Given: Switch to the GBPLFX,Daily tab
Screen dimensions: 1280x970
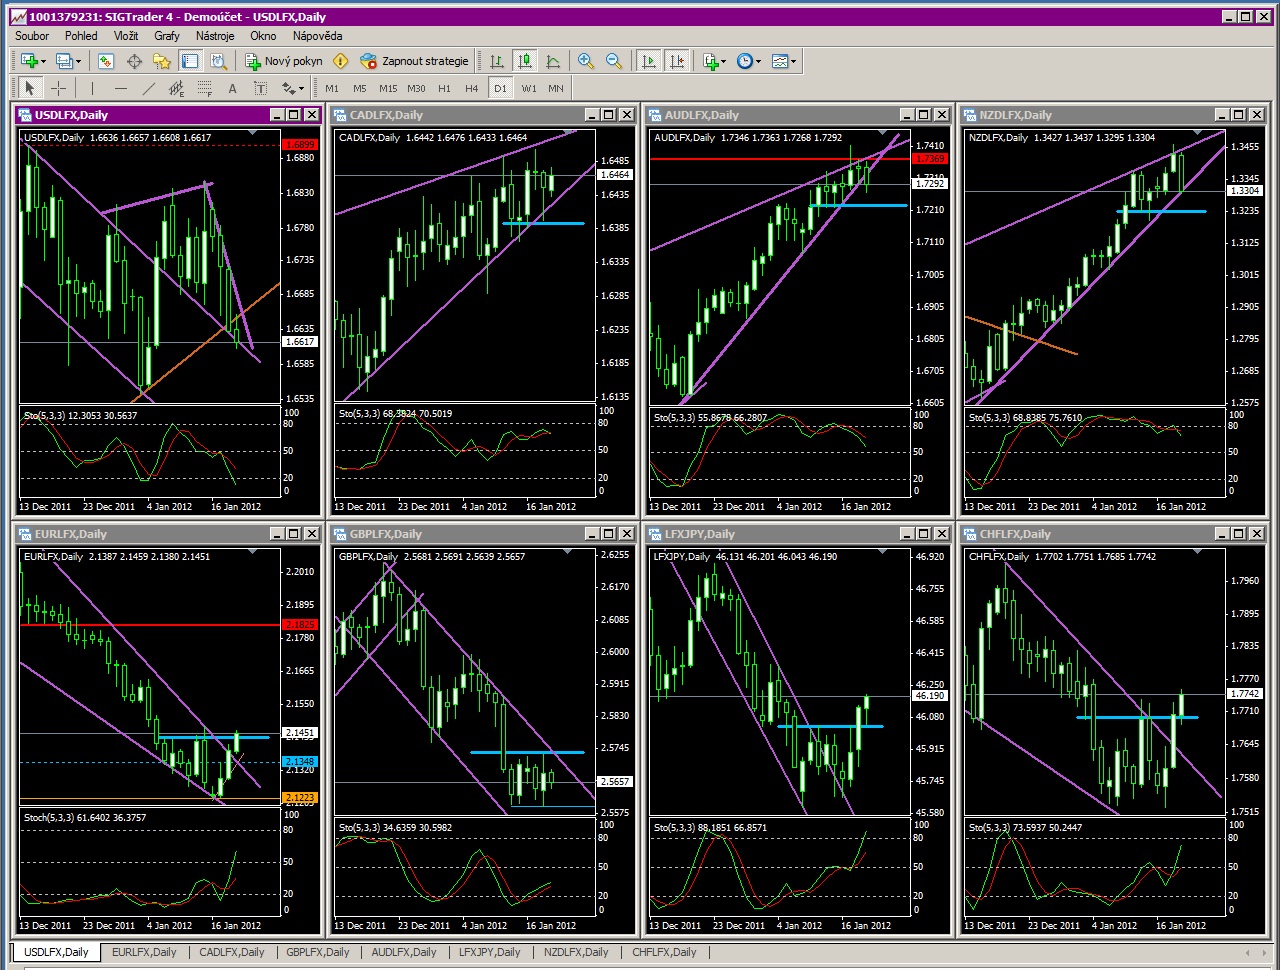Looking at the screenshot, I should 317,952.
